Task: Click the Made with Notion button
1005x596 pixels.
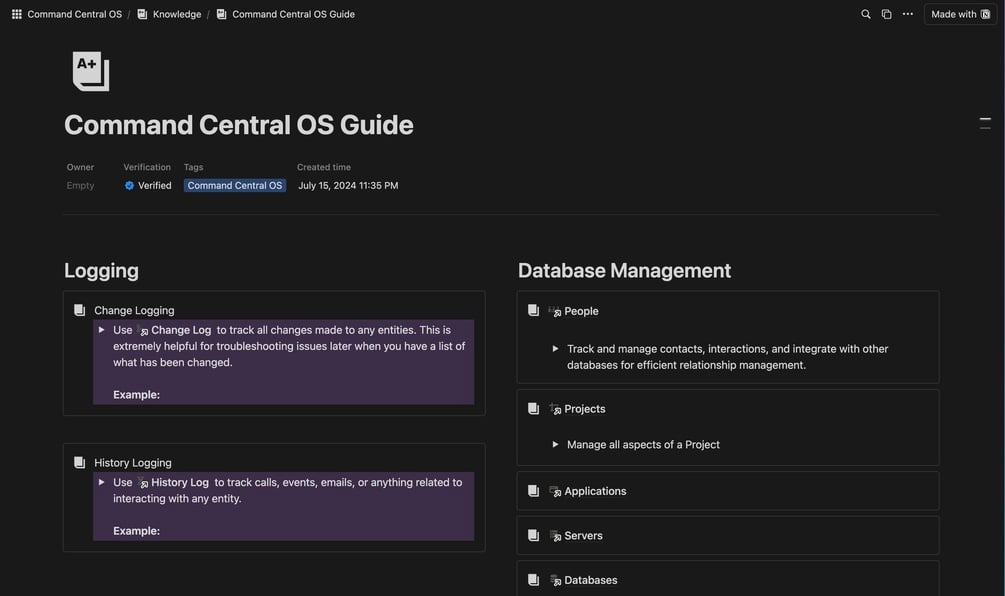Action: [x=960, y=14]
